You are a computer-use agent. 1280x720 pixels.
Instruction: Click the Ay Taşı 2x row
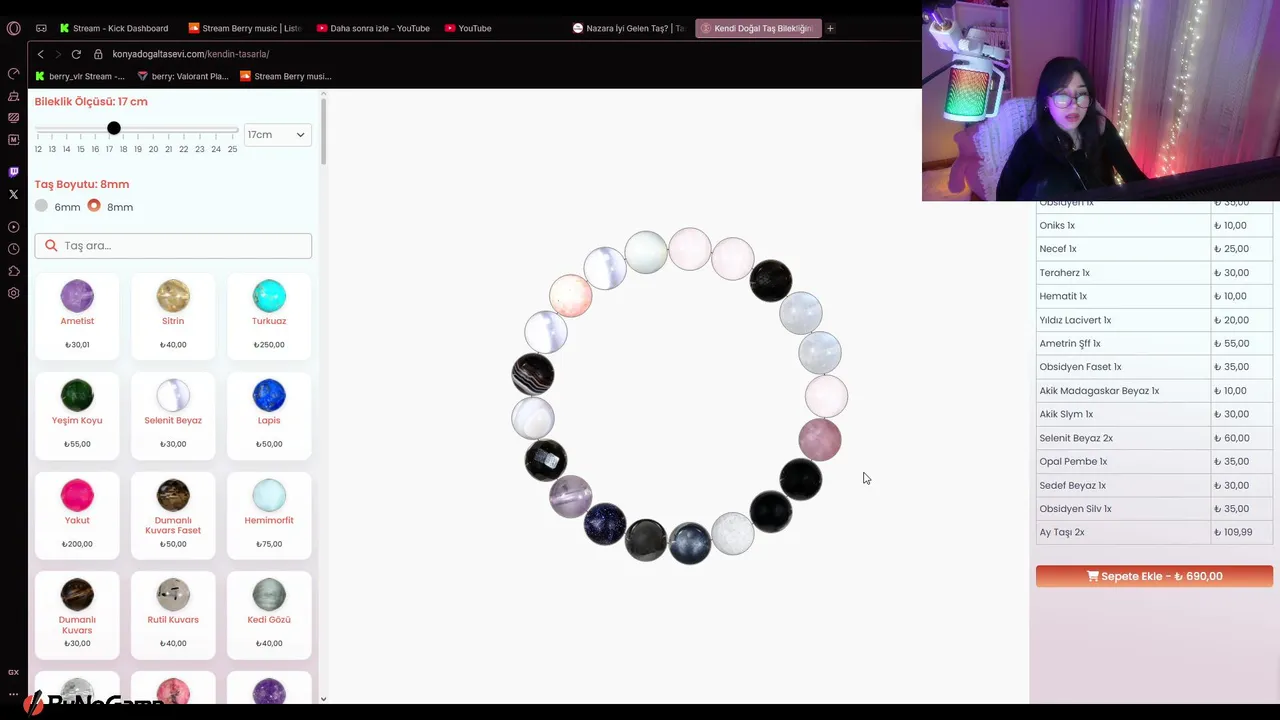tap(1154, 532)
